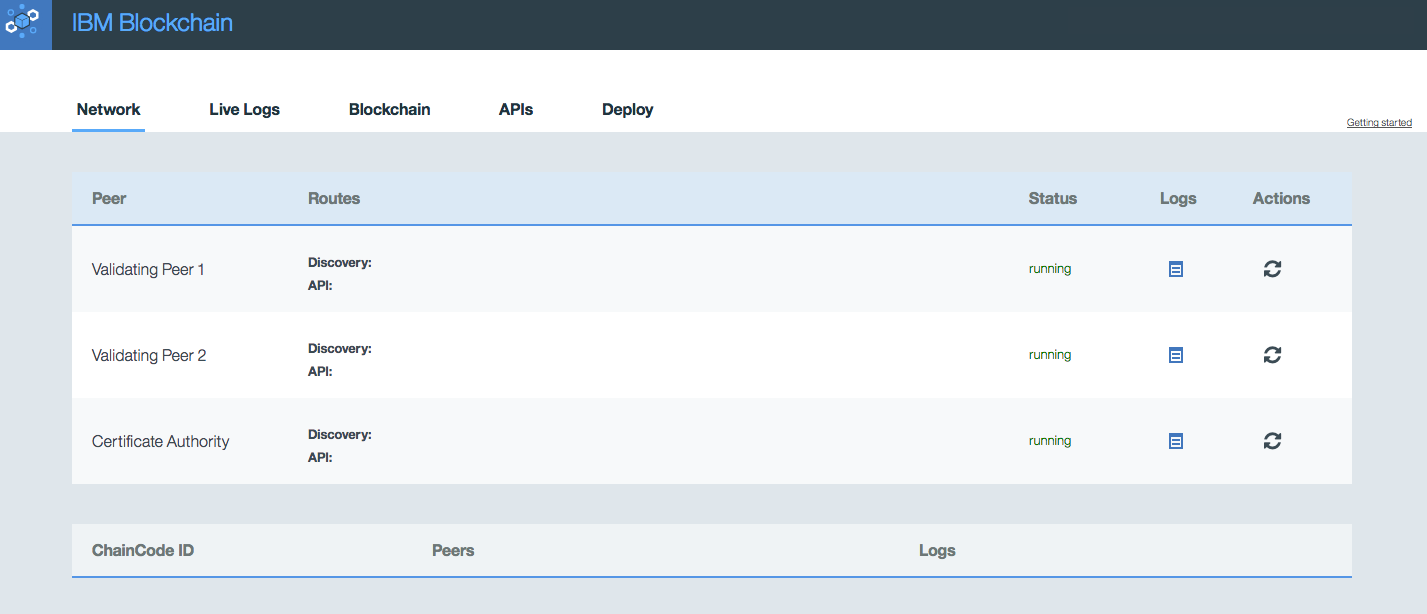1427x614 pixels.
Task: Go to the APIs tab
Action: coord(516,110)
